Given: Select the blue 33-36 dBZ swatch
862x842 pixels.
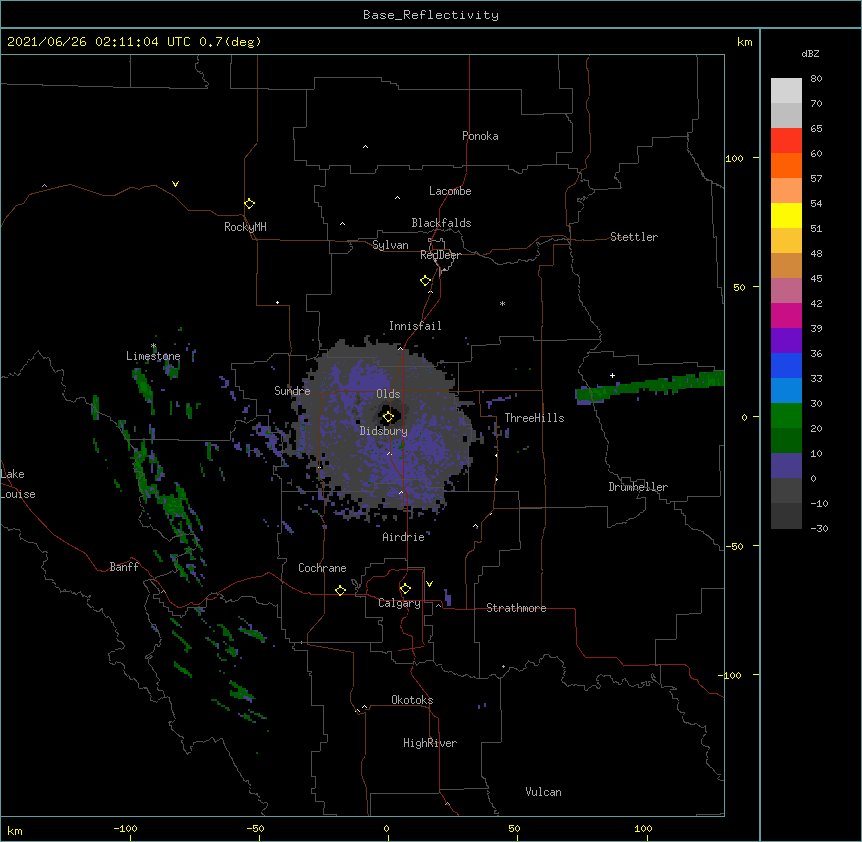Looking at the screenshot, I should (x=786, y=365).
